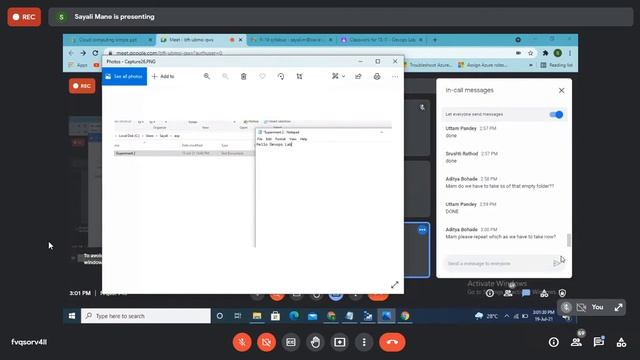Image resolution: width=640 pixels, height=360 pixels.
Task: Go forward in the shared Chrome
Action: (x=83, y=53)
